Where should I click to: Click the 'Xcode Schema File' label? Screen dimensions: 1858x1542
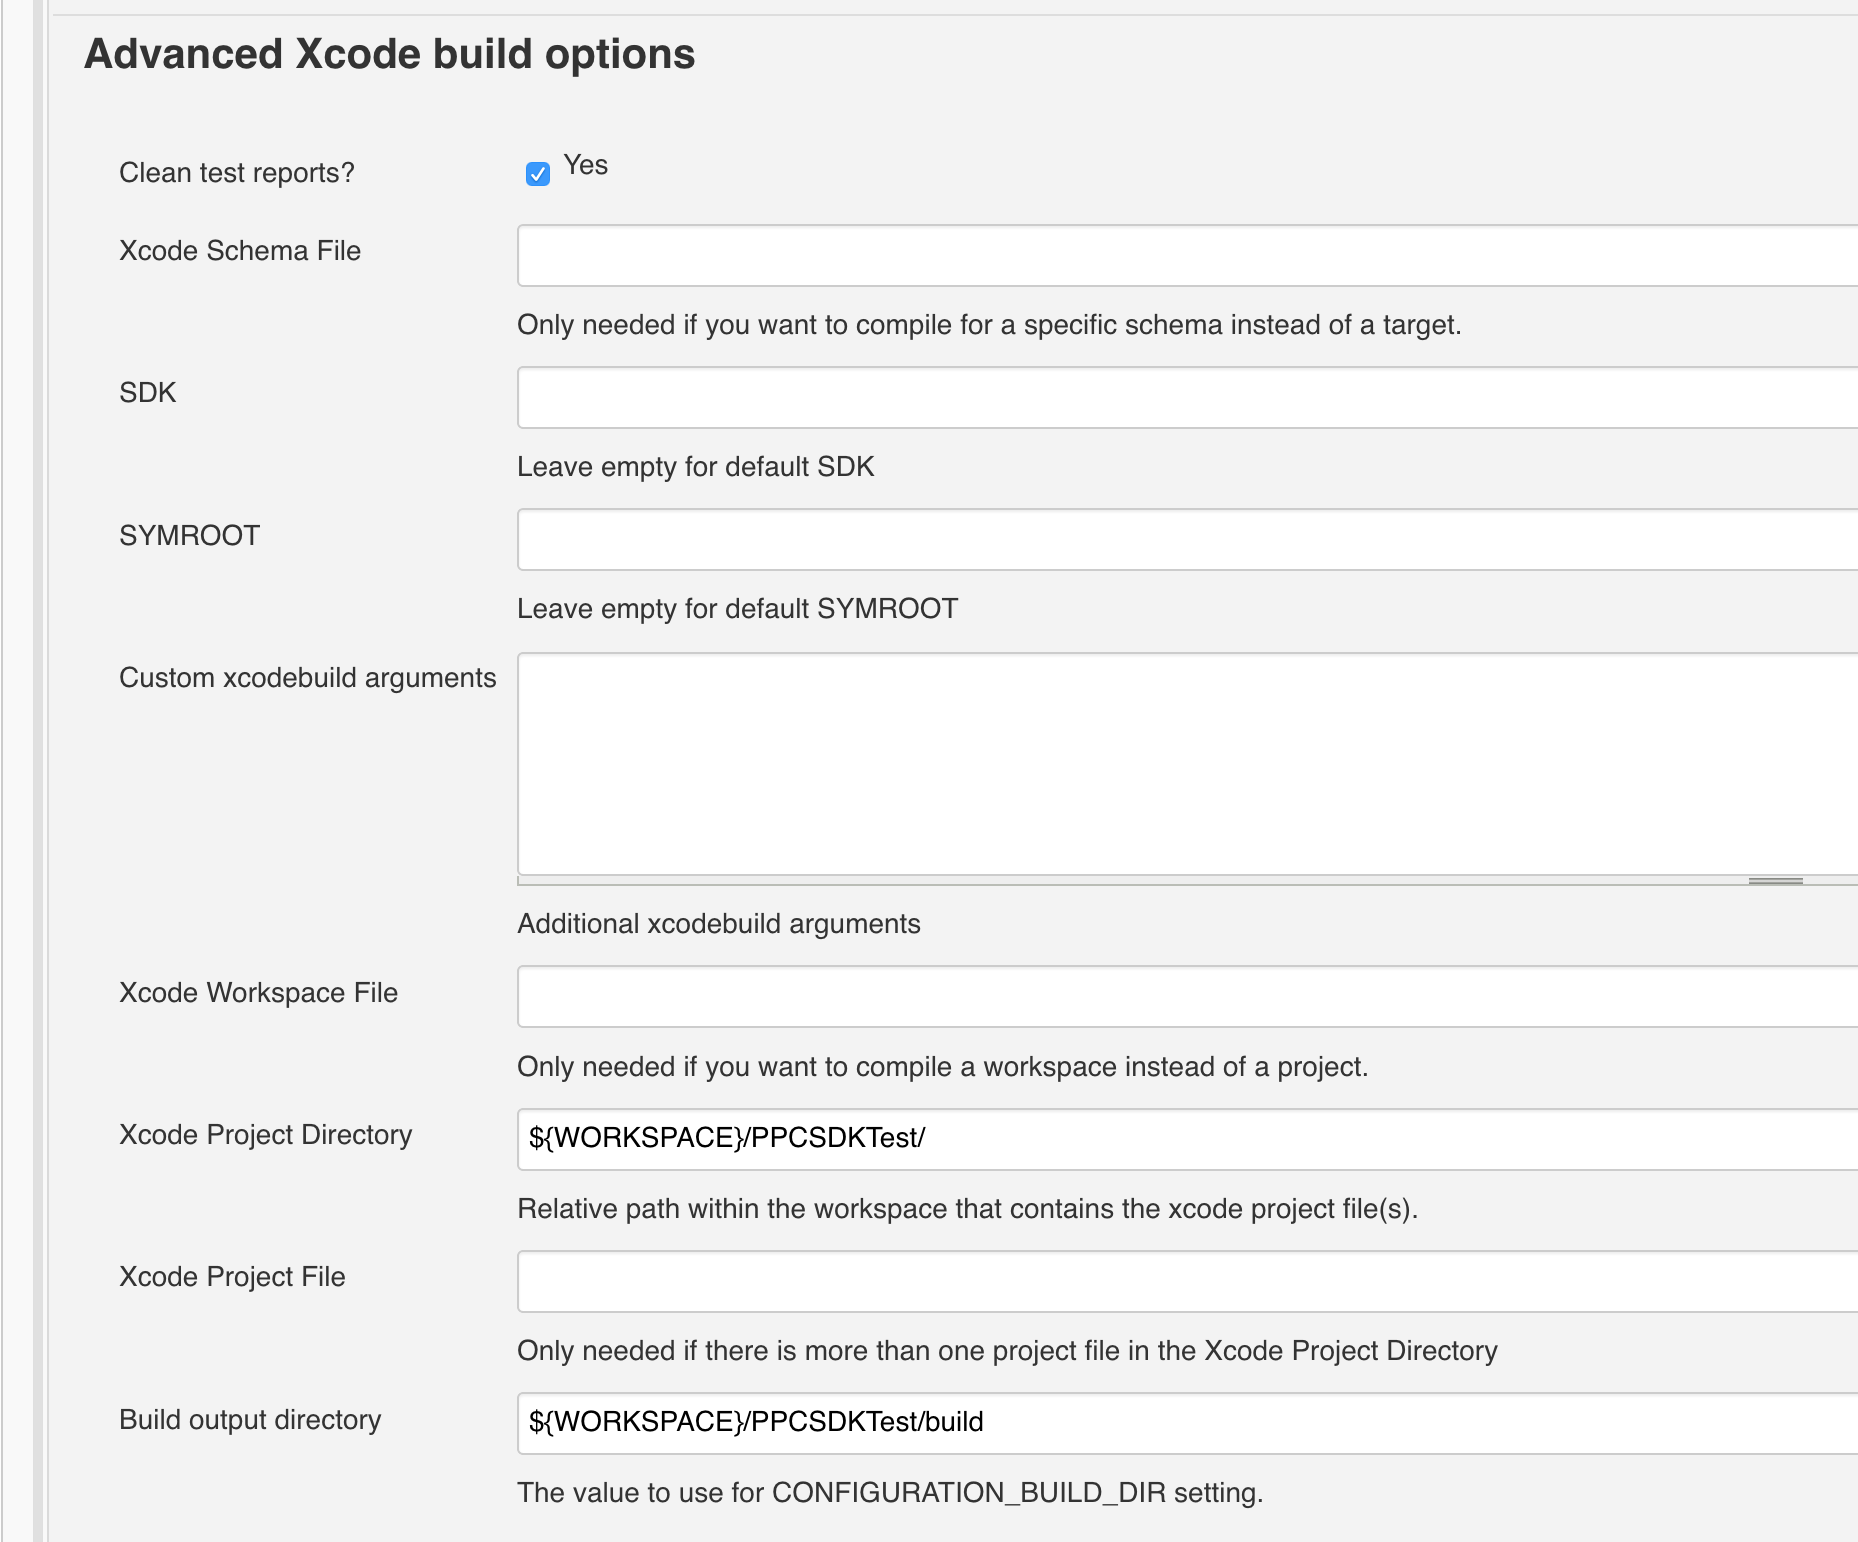coord(239,251)
